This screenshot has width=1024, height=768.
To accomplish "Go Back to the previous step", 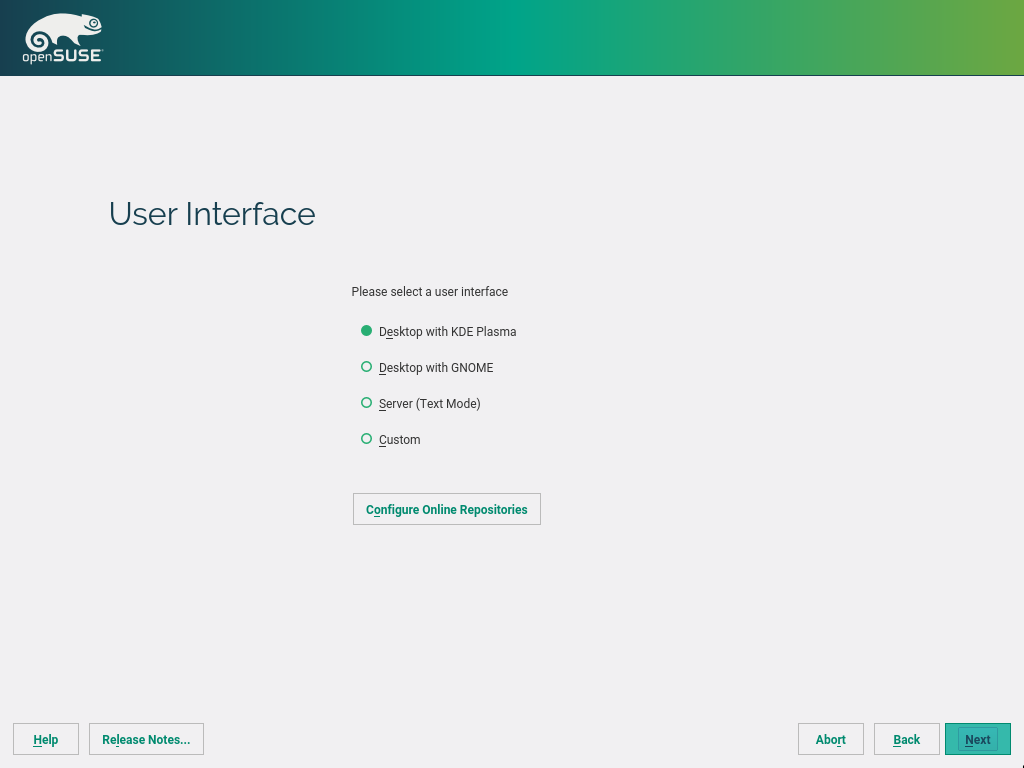I will click(x=906, y=739).
